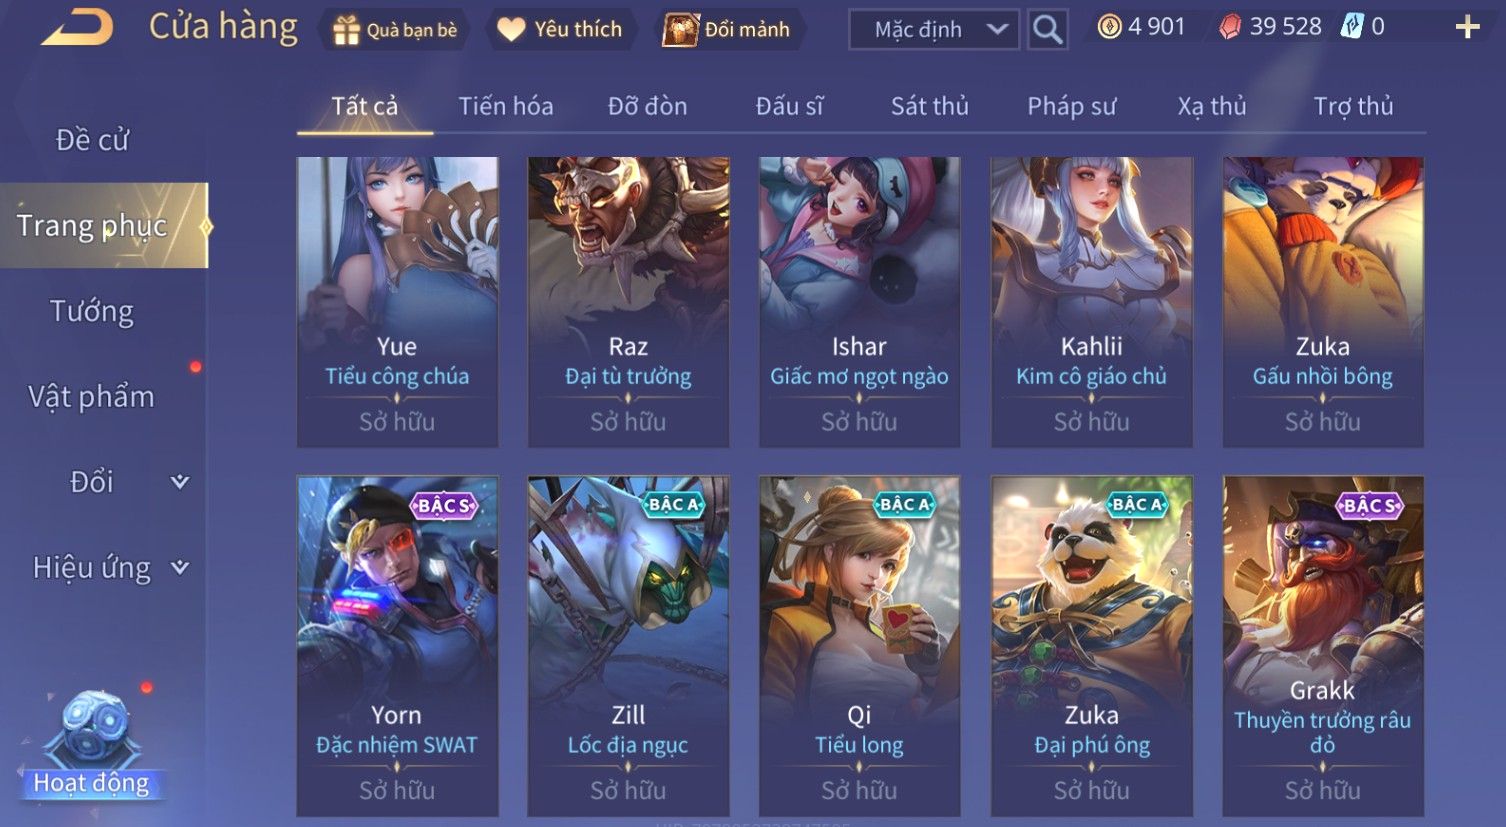Image resolution: width=1506 pixels, height=827 pixels.
Task: Select the Yorn Đặc nhiệm SWAT skin card
Action: point(397,646)
